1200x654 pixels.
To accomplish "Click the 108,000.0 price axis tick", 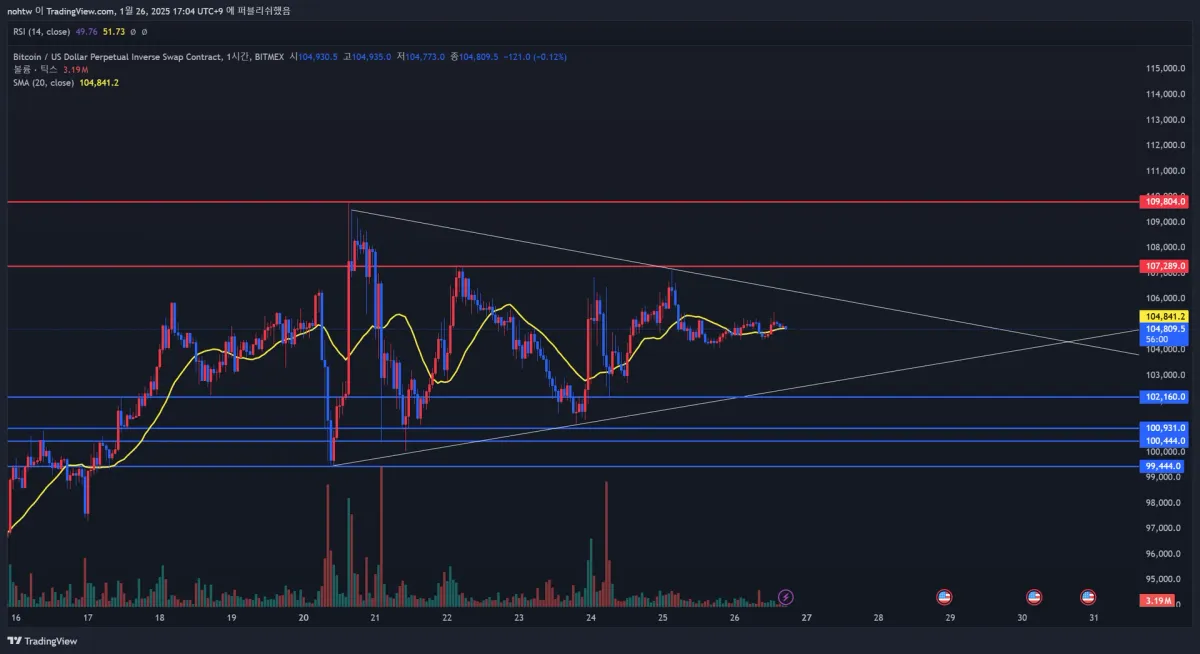I will click(x=1166, y=247).
